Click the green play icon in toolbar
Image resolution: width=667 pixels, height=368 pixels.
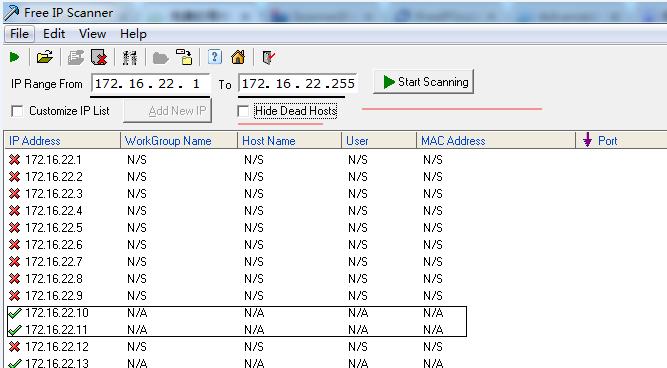point(14,57)
